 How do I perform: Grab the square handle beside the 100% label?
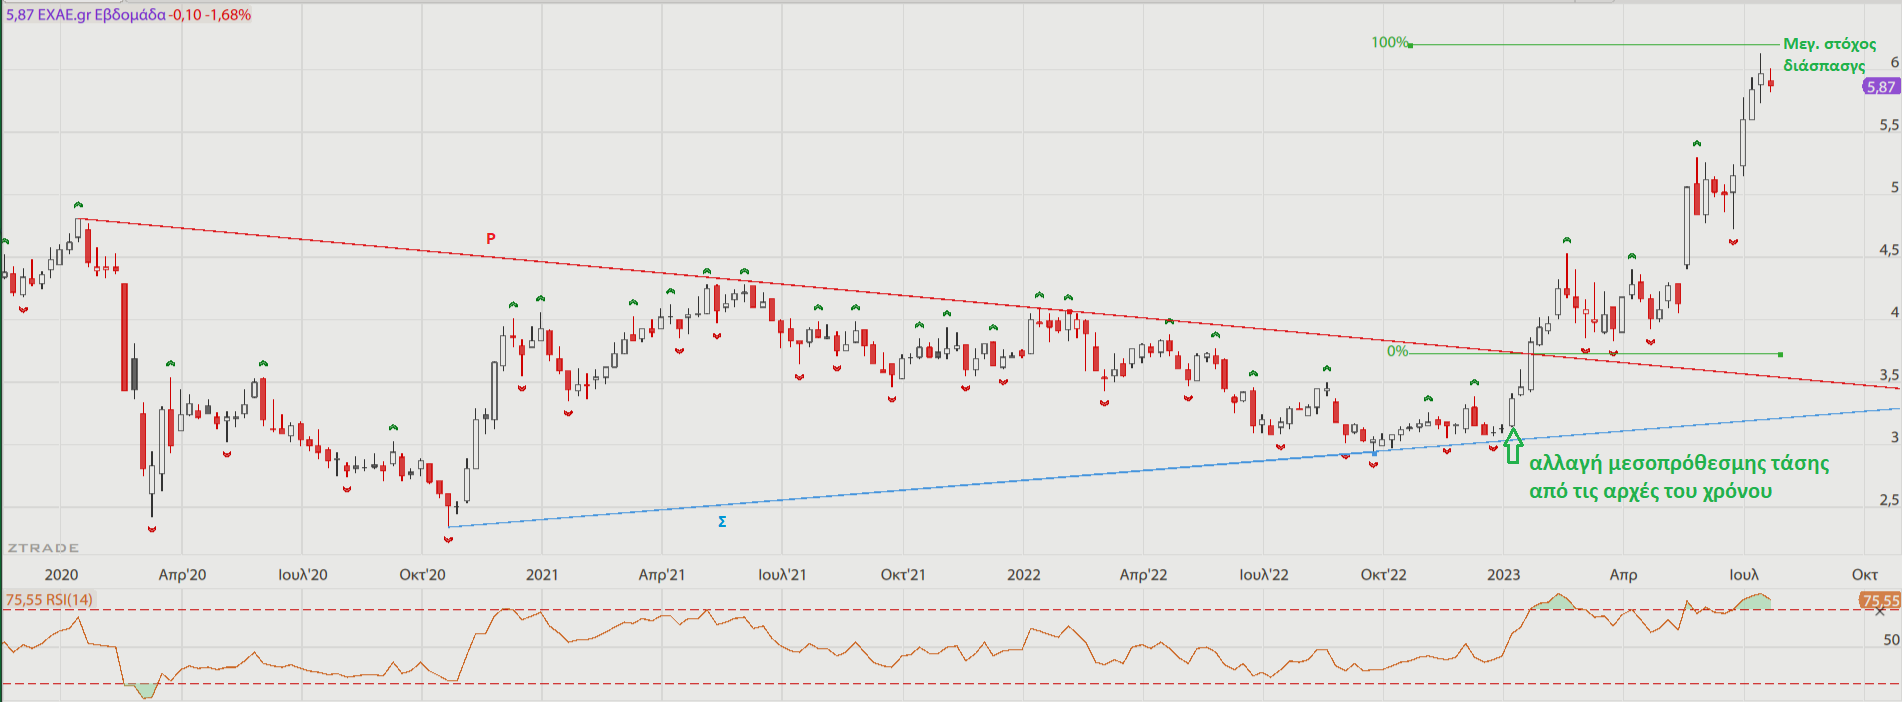point(1410,45)
